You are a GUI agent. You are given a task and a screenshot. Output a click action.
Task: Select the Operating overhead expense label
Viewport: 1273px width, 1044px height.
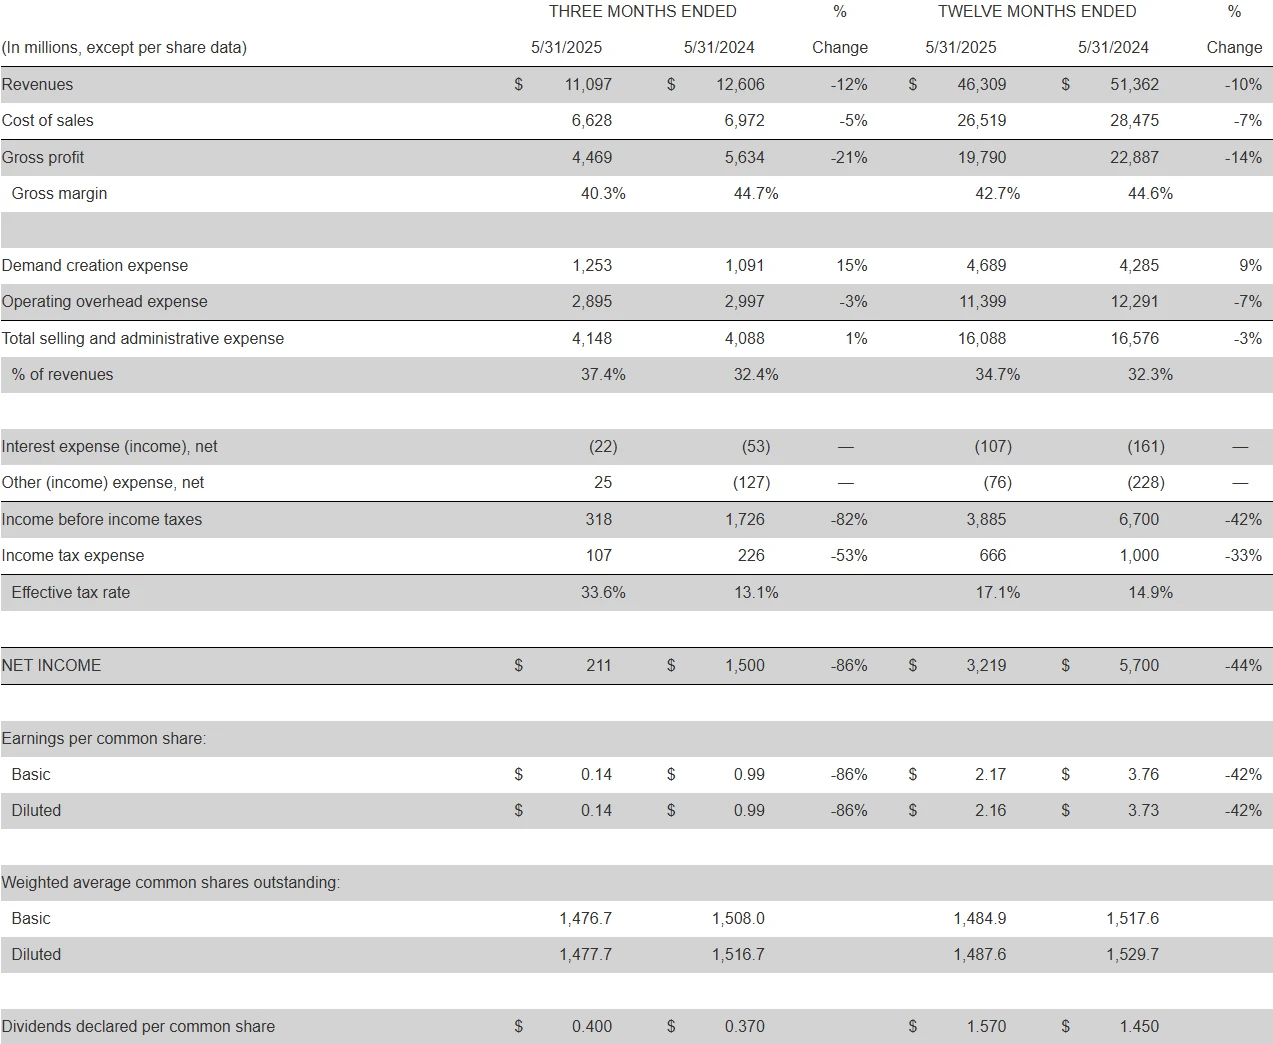pyautogui.click(x=105, y=302)
